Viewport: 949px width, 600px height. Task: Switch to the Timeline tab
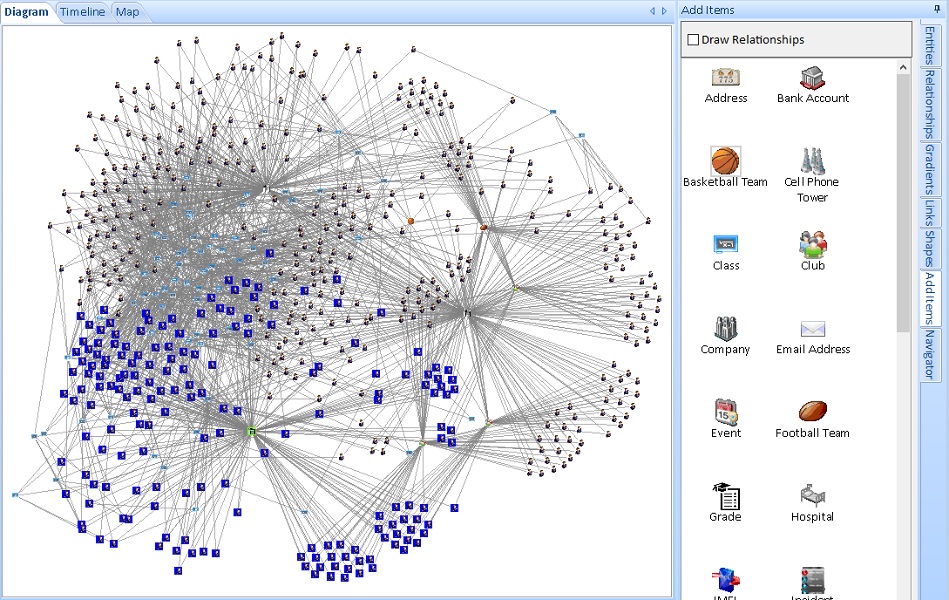point(81,11)
